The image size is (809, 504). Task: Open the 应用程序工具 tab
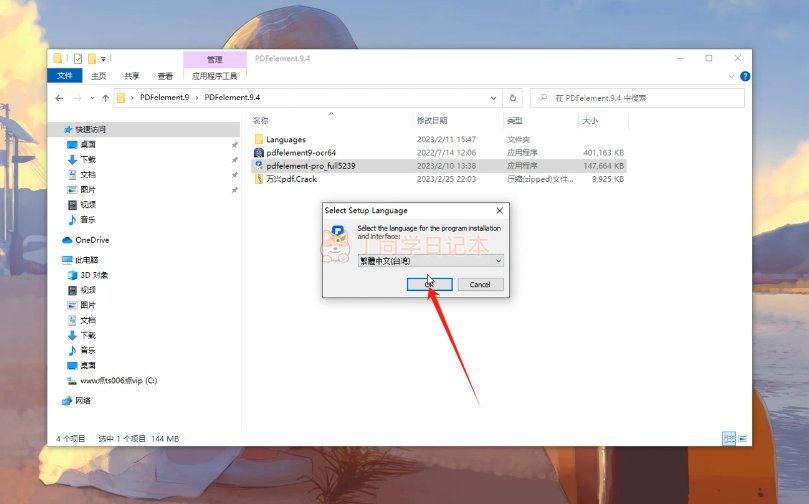click(x=215, y=76)
